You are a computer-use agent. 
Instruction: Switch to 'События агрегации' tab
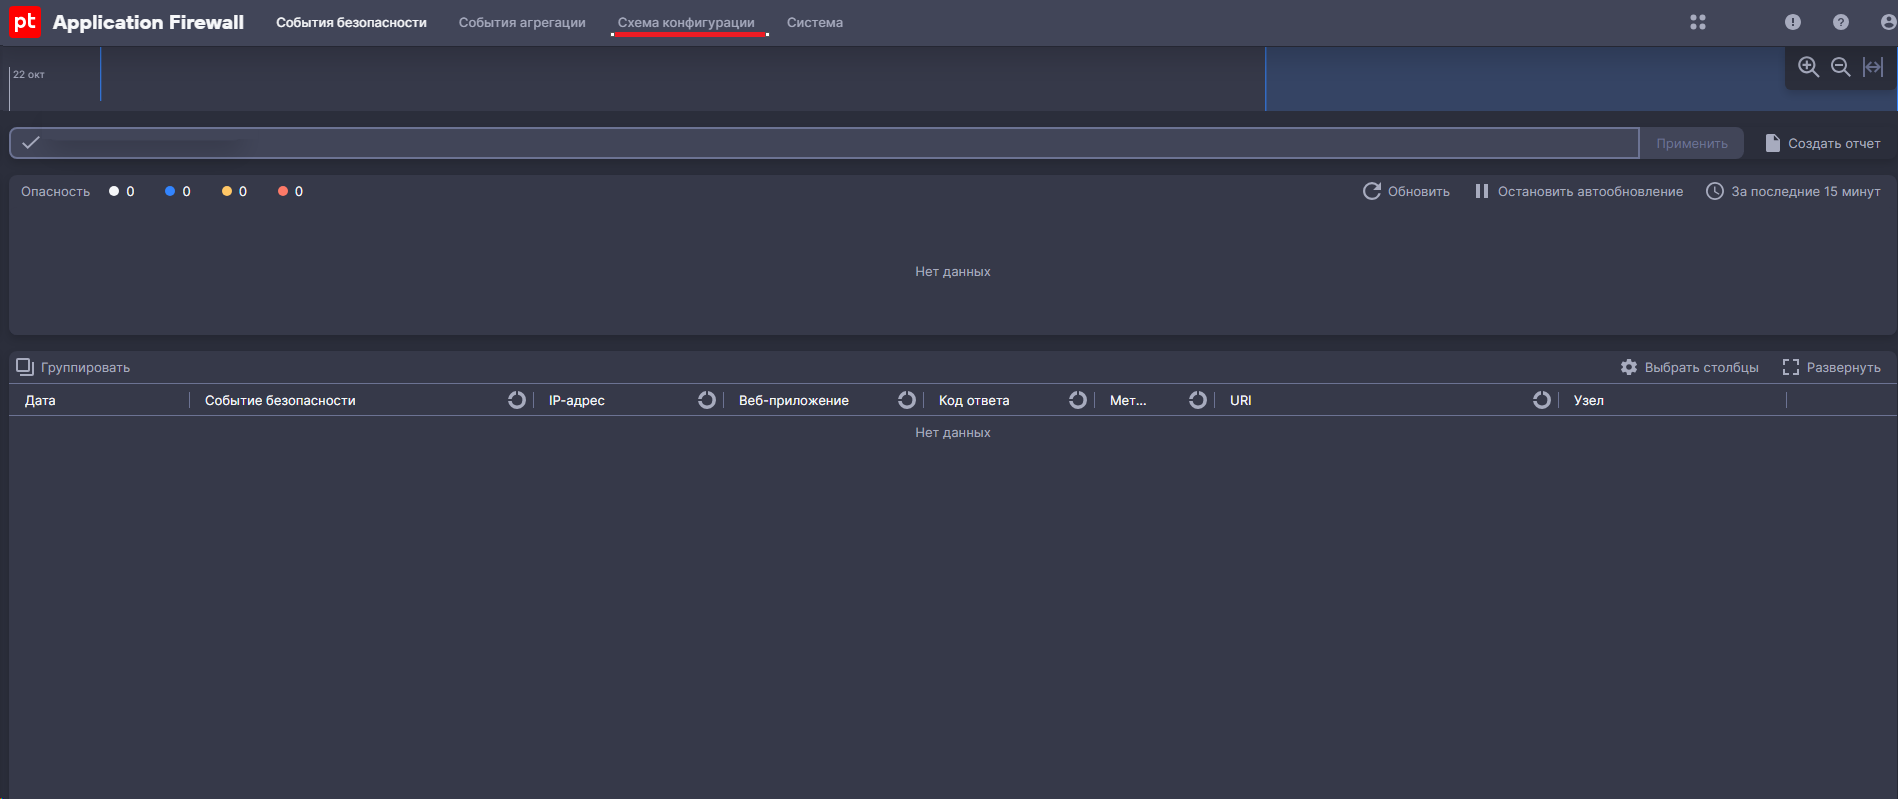point(522,22)
